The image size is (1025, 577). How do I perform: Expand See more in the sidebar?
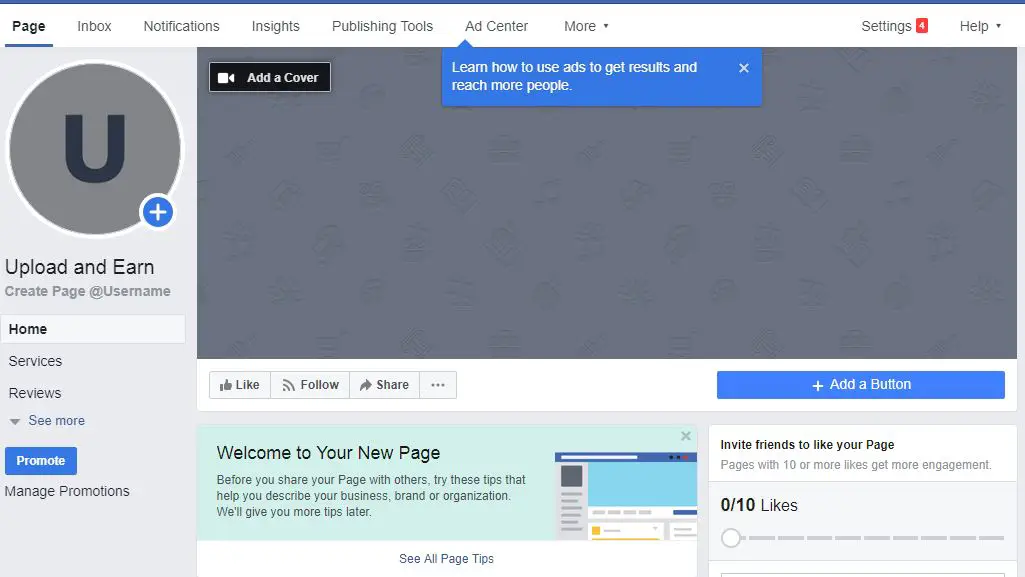click(x=48, y=421)
